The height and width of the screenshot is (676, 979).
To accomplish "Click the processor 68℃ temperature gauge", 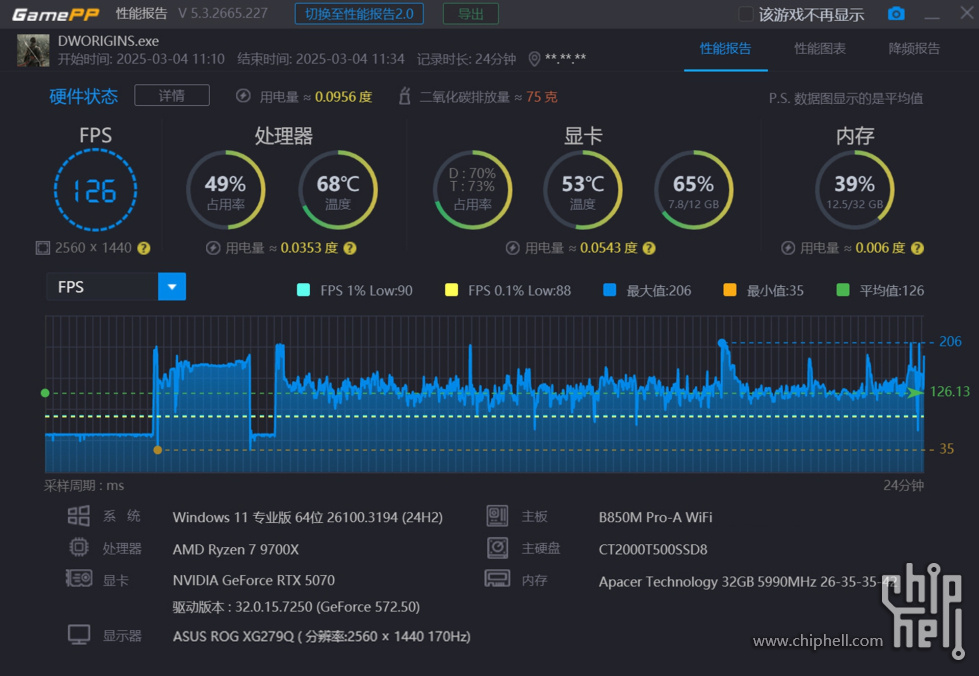I will pos(338,190).
